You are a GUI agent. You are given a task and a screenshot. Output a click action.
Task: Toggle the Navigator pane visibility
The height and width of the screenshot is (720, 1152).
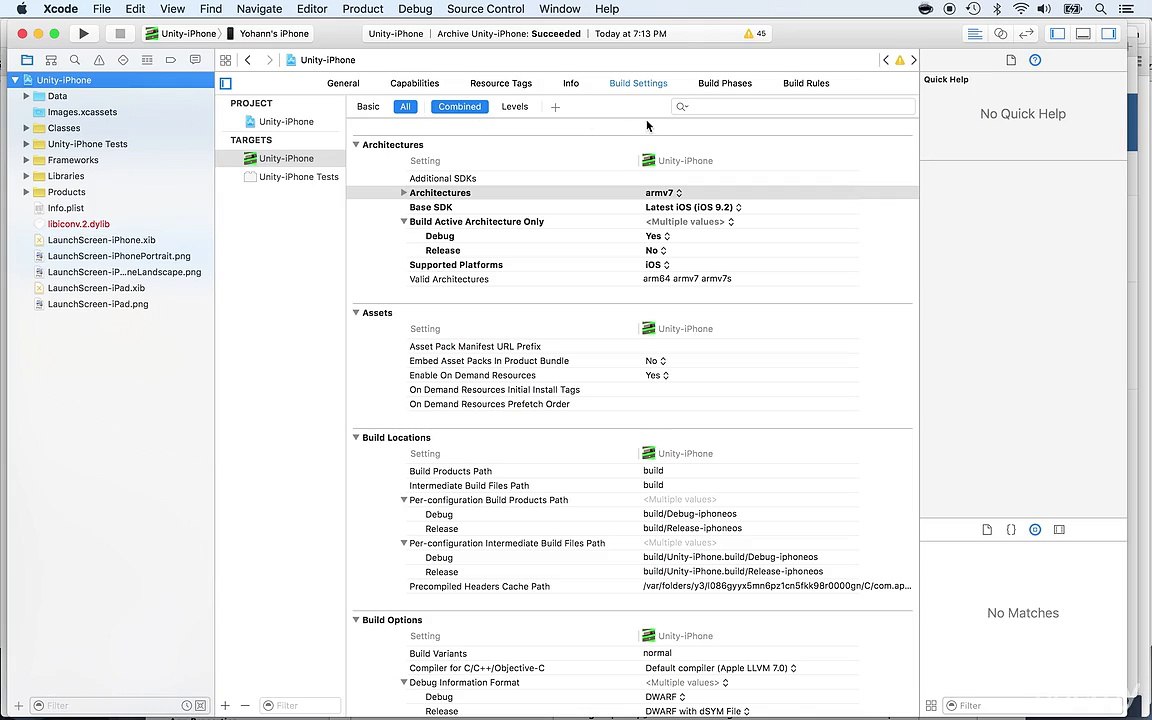coord(1057,33)
